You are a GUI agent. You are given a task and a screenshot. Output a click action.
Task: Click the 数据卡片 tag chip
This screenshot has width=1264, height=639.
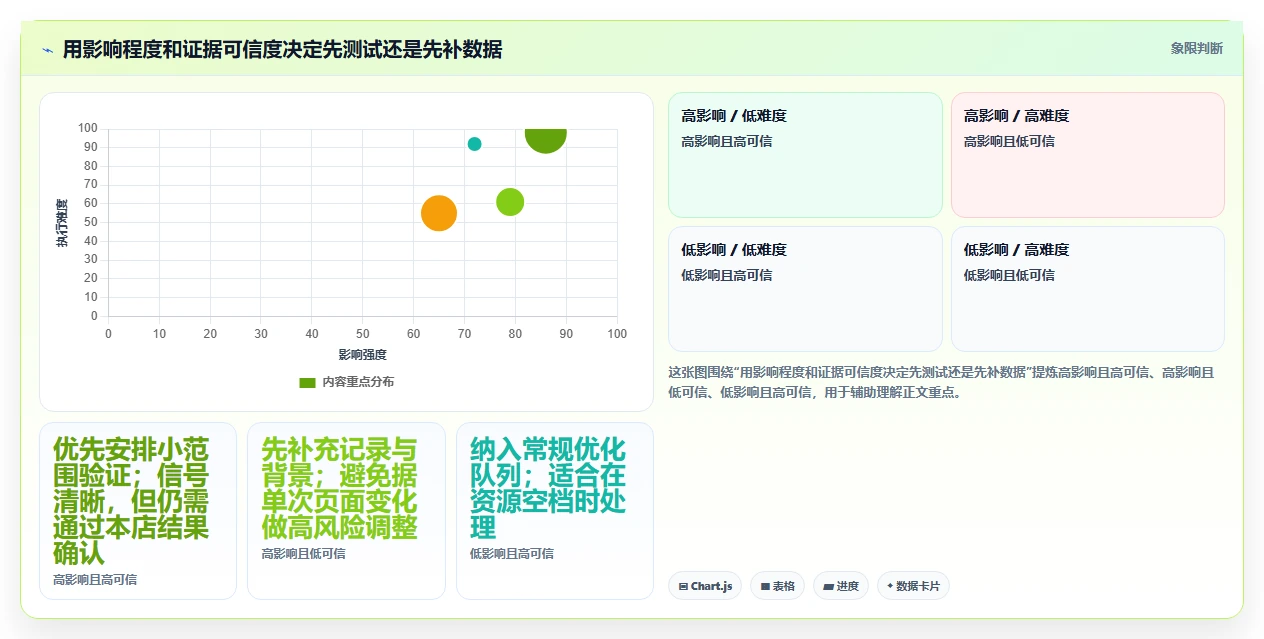913,586
